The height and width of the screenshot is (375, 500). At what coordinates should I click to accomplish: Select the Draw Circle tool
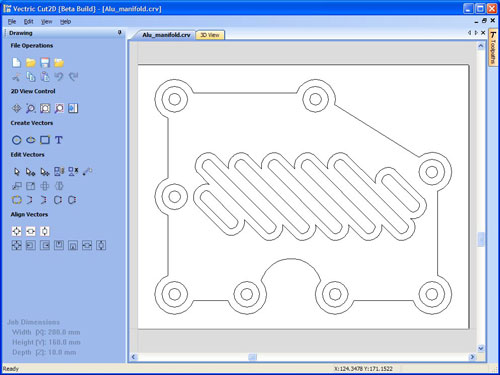coord(16,140)
